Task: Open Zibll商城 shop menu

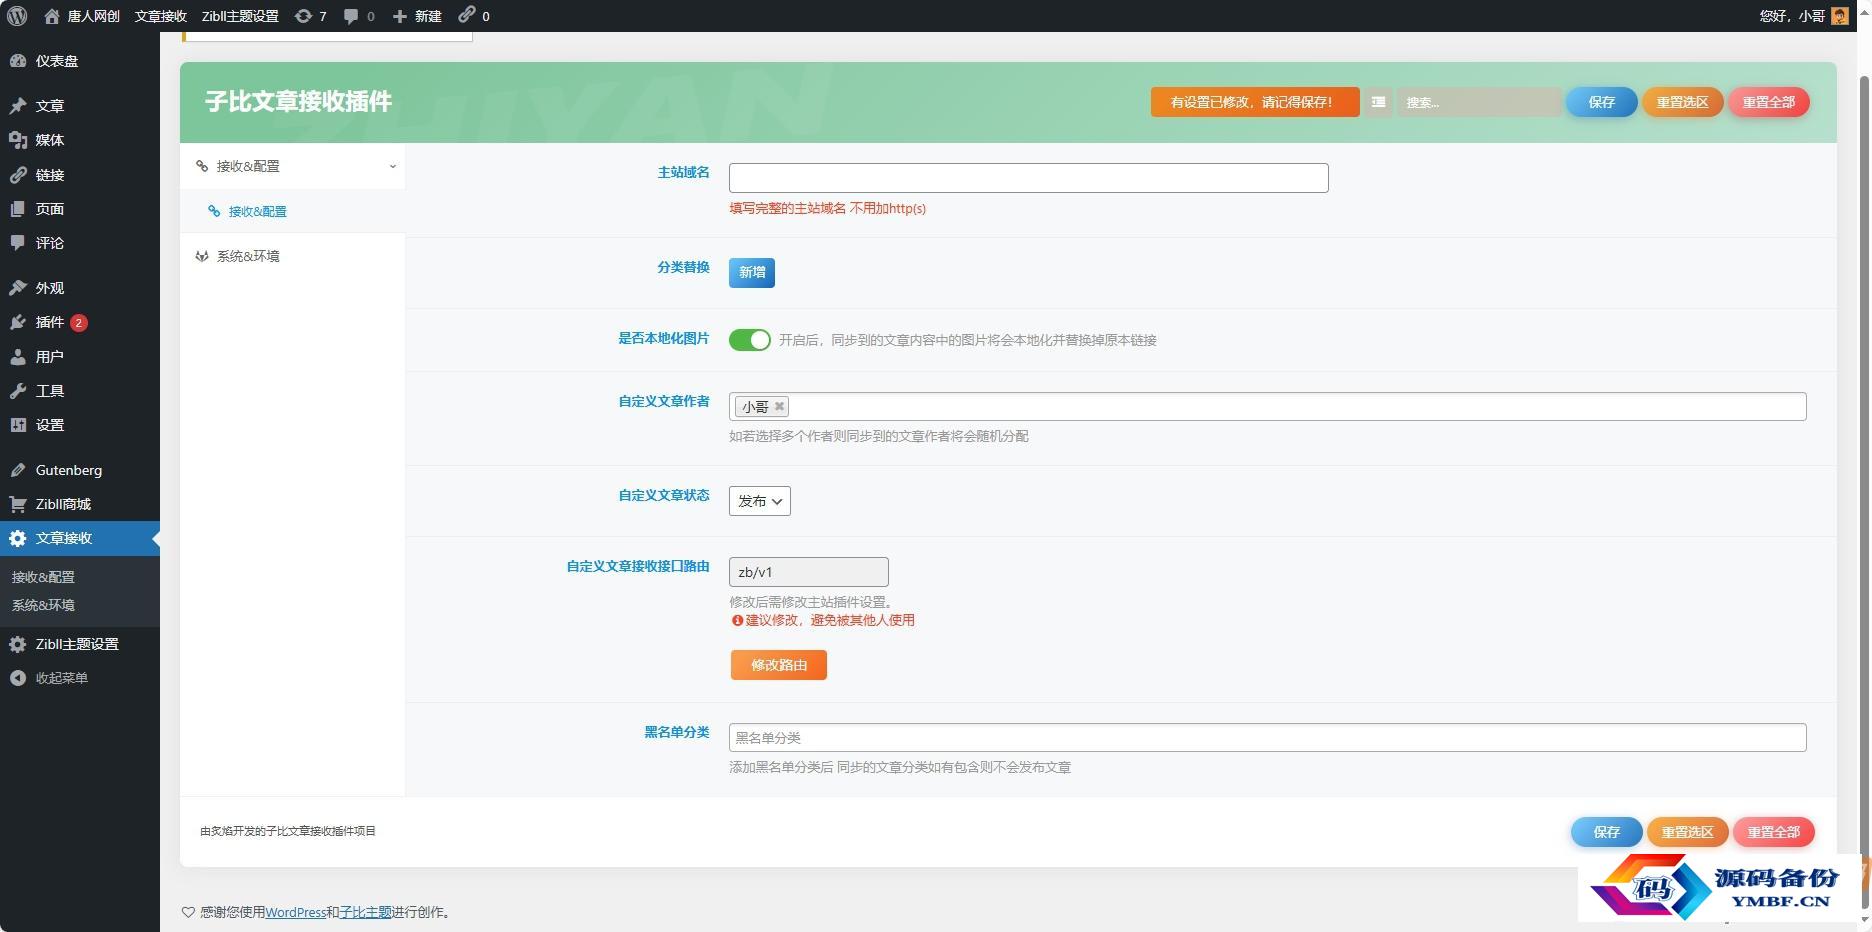Action: point(80,504)
